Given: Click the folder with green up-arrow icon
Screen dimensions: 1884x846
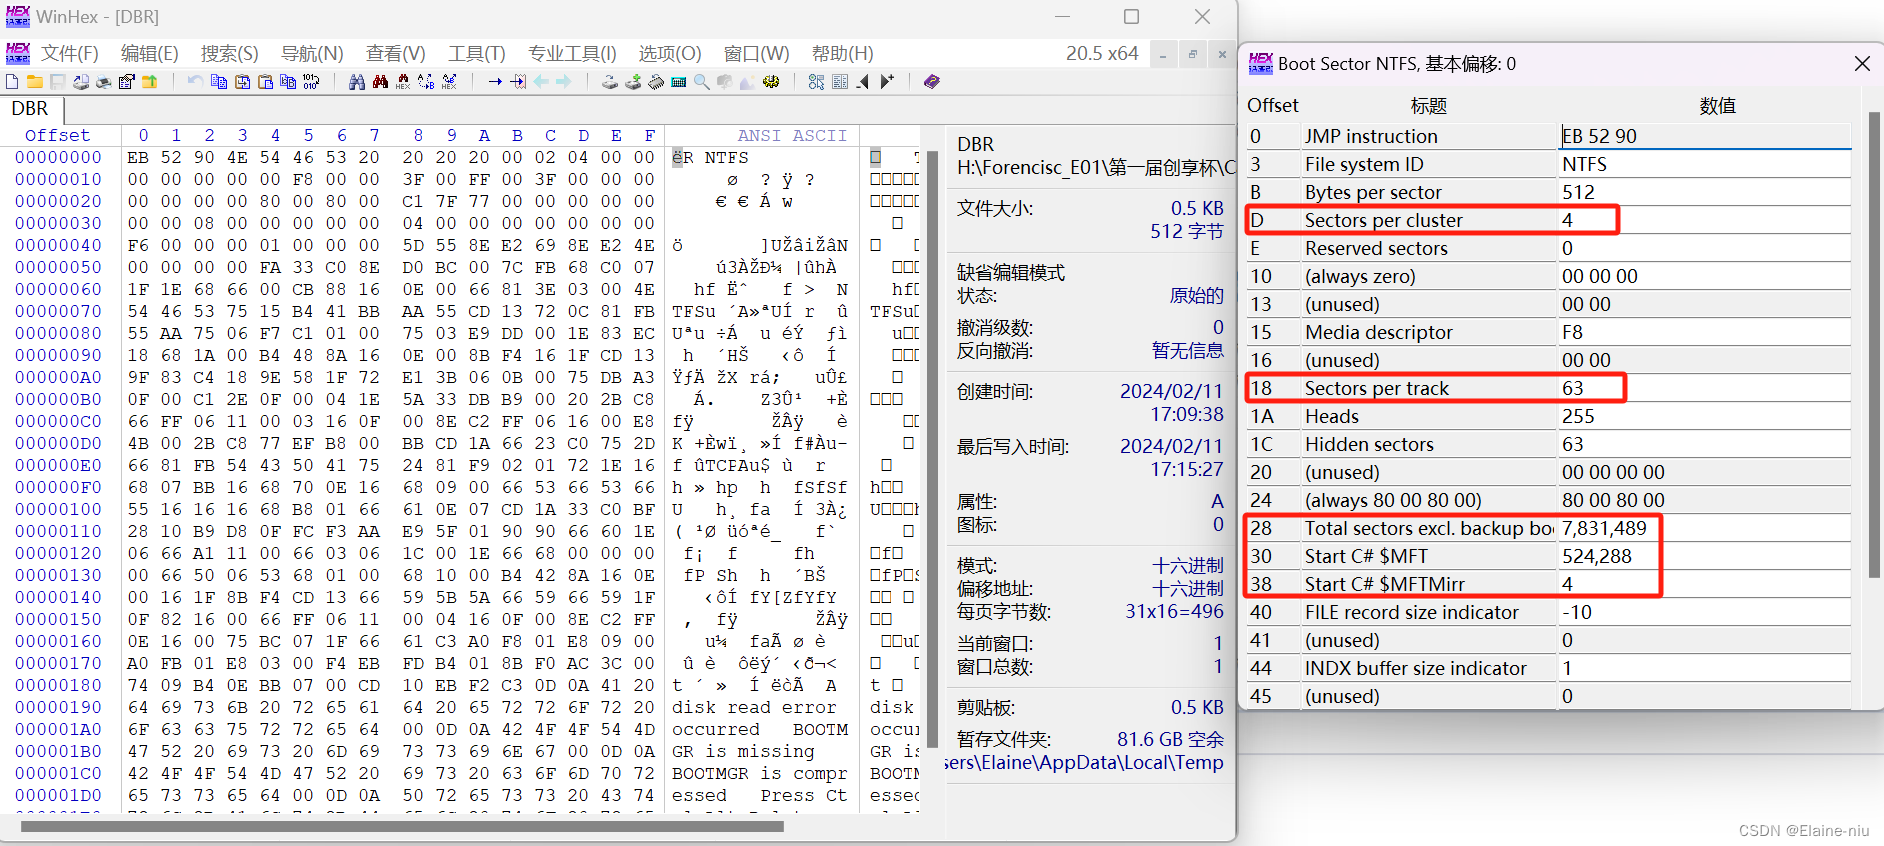Looking at the screenshot, I should pos(149,82).
